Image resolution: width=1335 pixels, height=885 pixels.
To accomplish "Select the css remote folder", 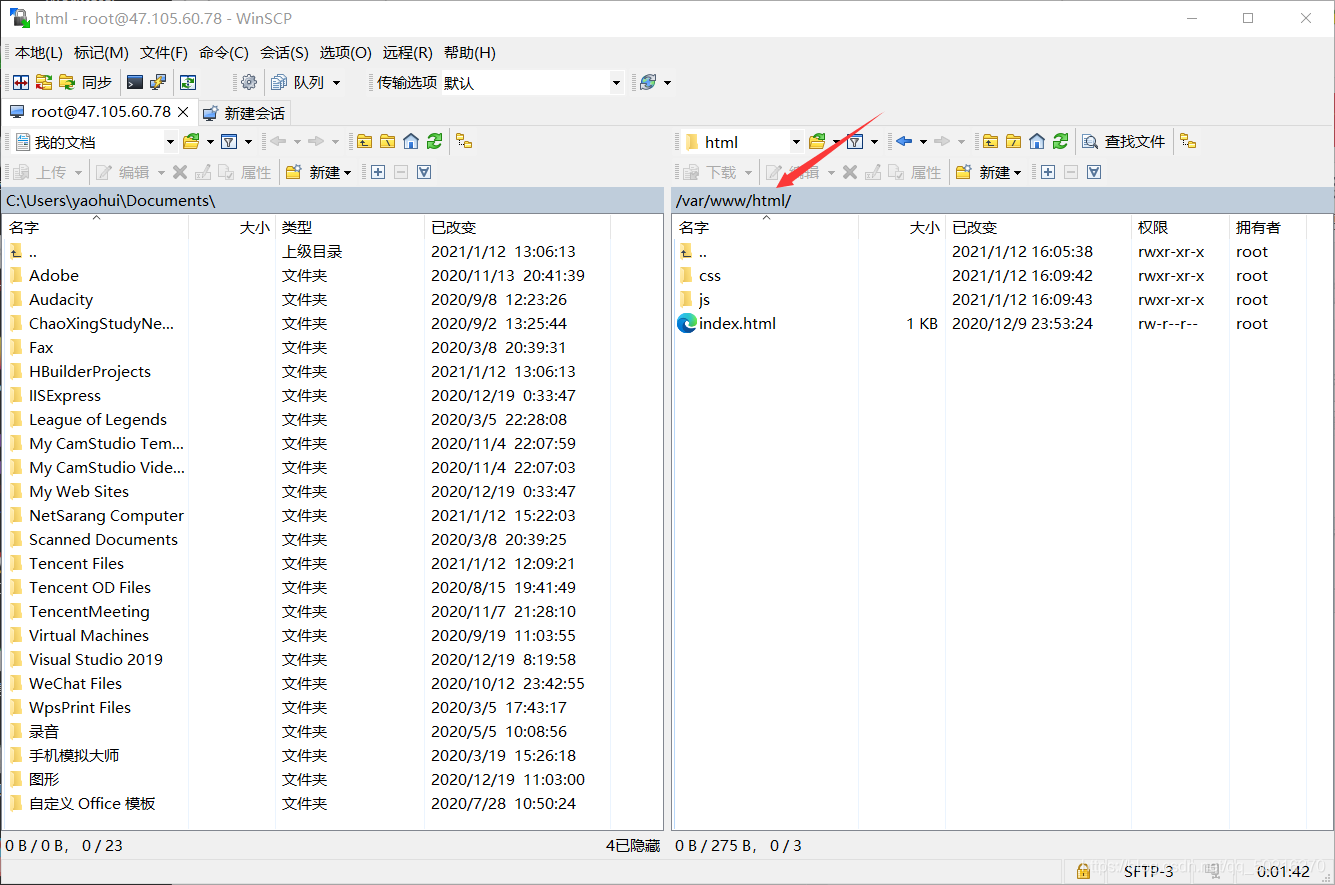I will [710, 276].
